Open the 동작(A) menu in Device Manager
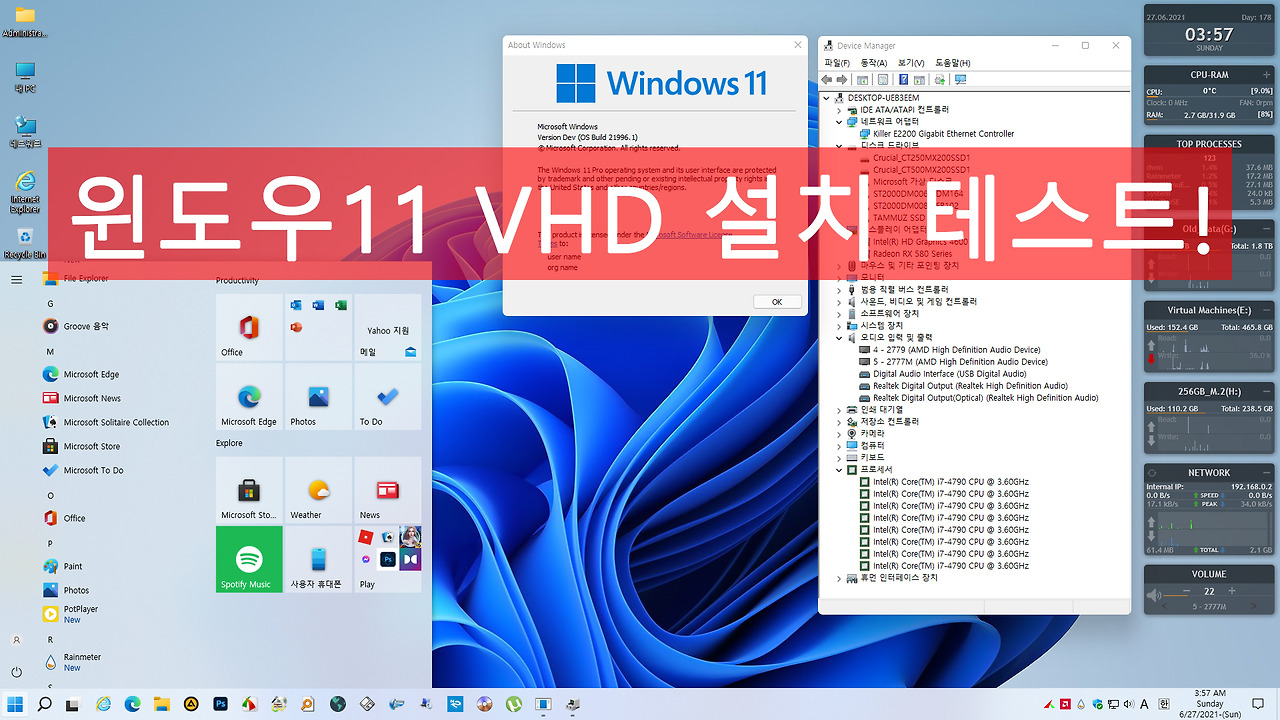The width and height of the screenshot is (1280, 720). click(873, 63)
